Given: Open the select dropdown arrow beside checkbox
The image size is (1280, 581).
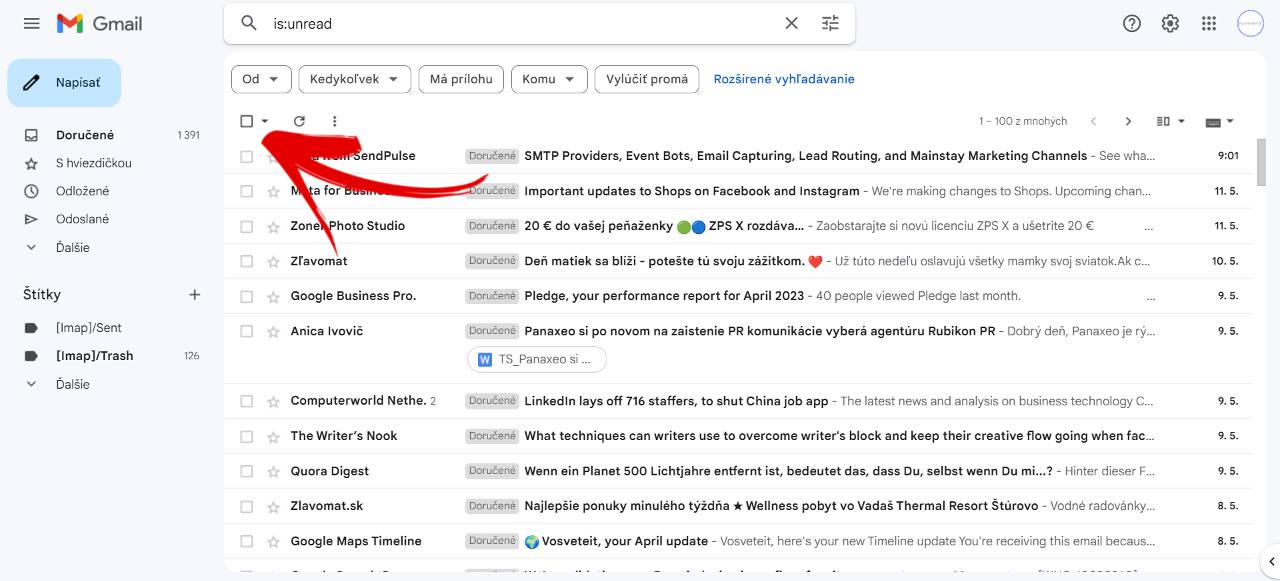Looking at the screenshot, I should pyautogui.click(x=265, y=121).
